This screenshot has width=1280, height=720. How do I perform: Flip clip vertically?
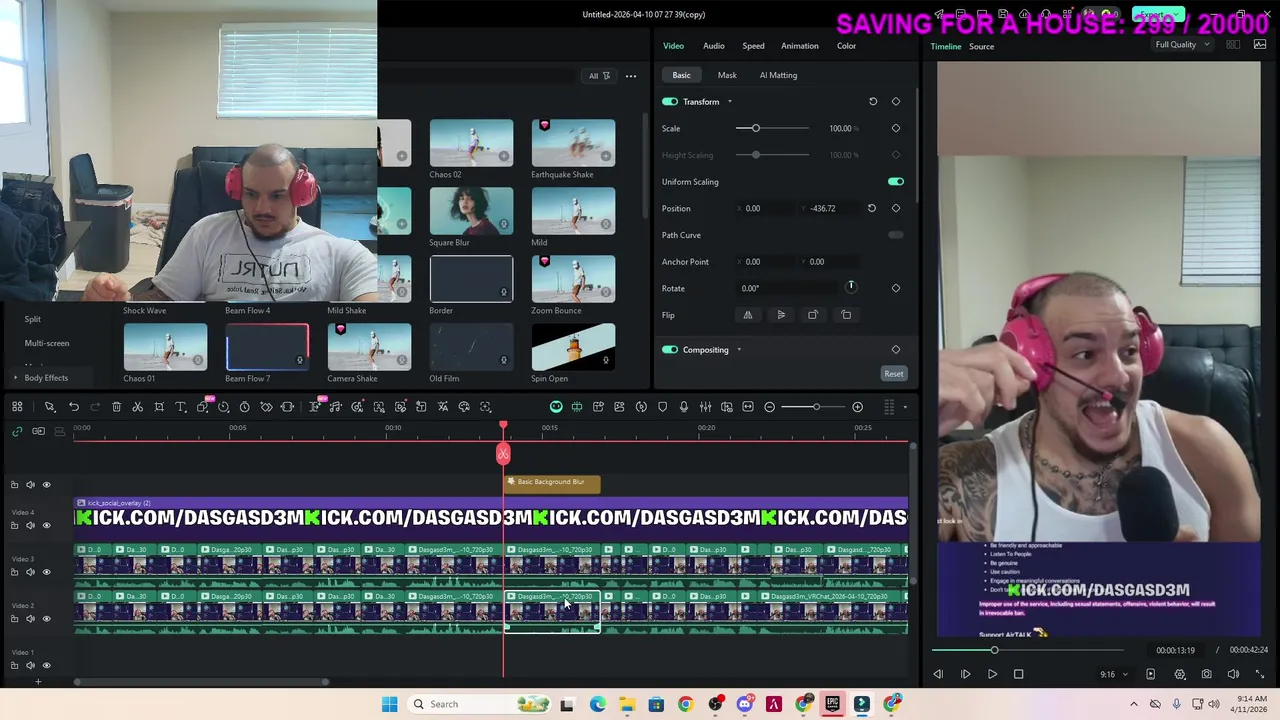click(x=781, y=315)
